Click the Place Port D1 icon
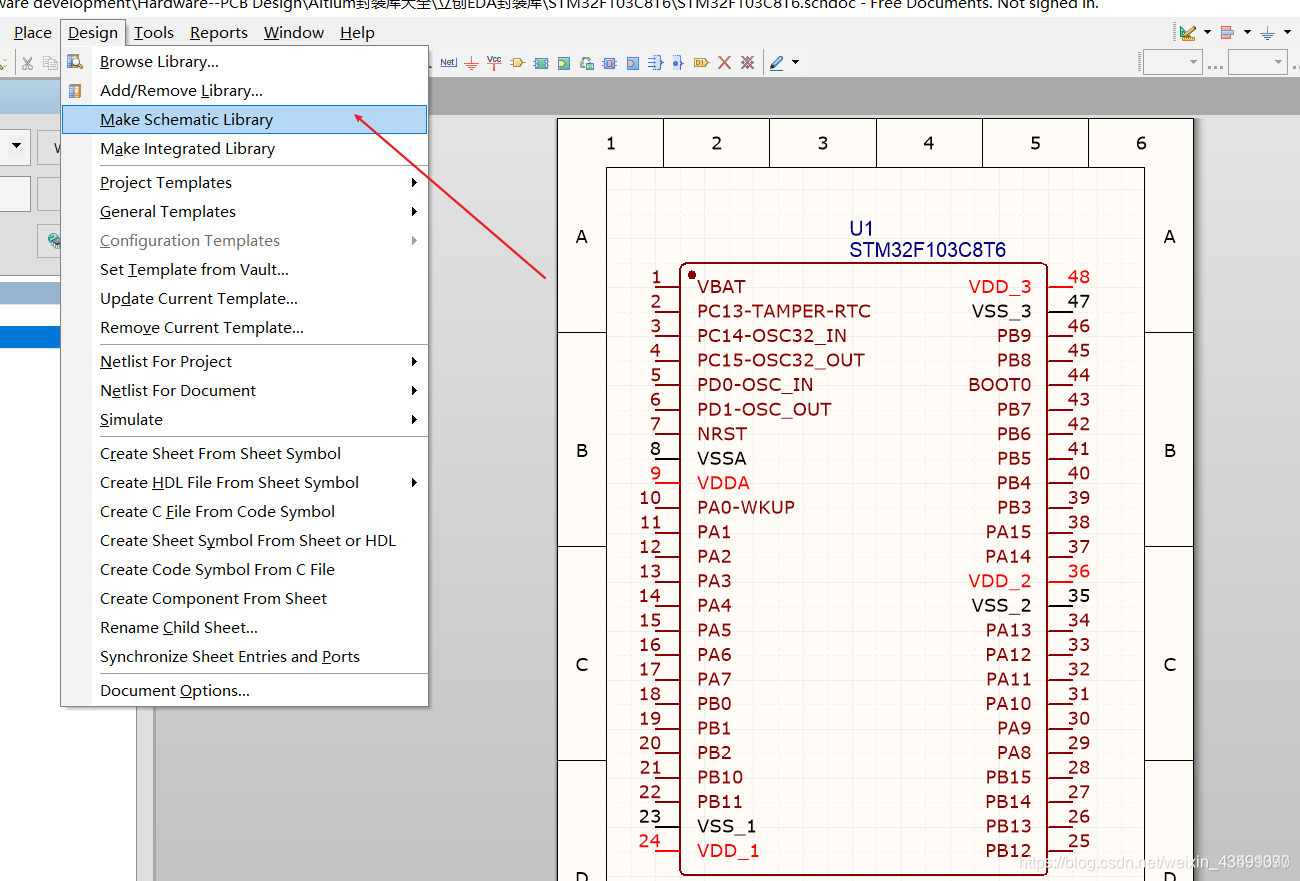This screenshot has width=1300, height=881. (x=701, y=62)
